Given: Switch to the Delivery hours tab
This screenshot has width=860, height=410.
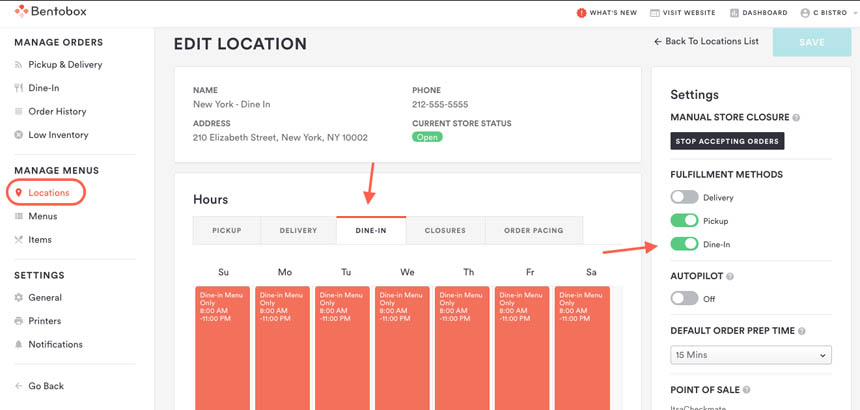Looking at the screenshot, I should [298, 231].
